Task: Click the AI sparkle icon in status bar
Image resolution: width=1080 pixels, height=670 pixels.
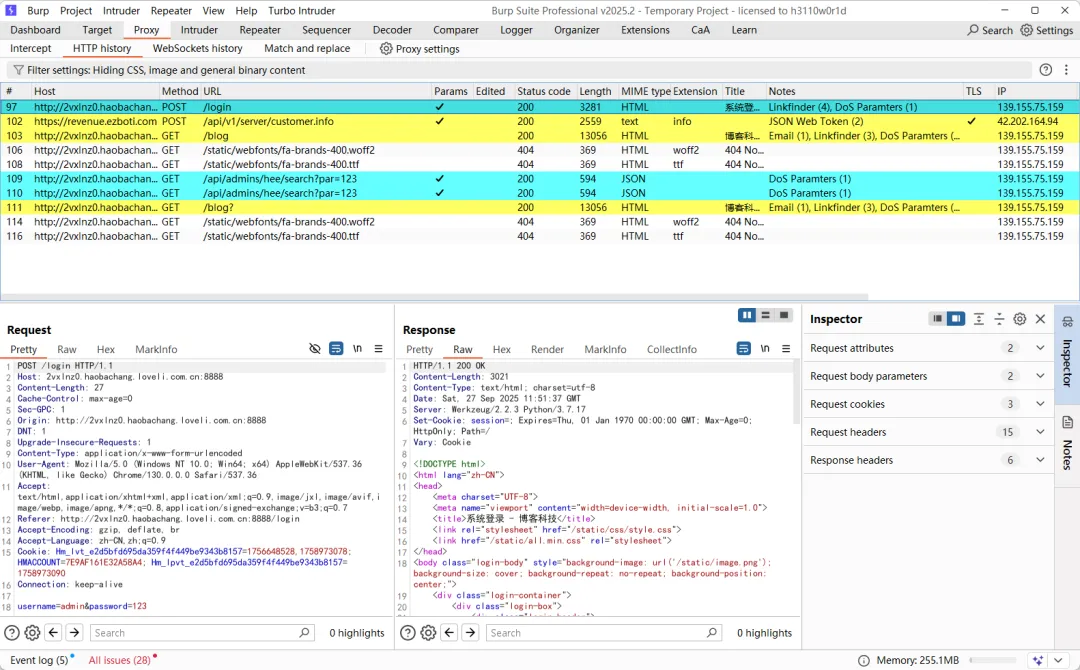Action: pyautogui.click(x=1038, y=660)
